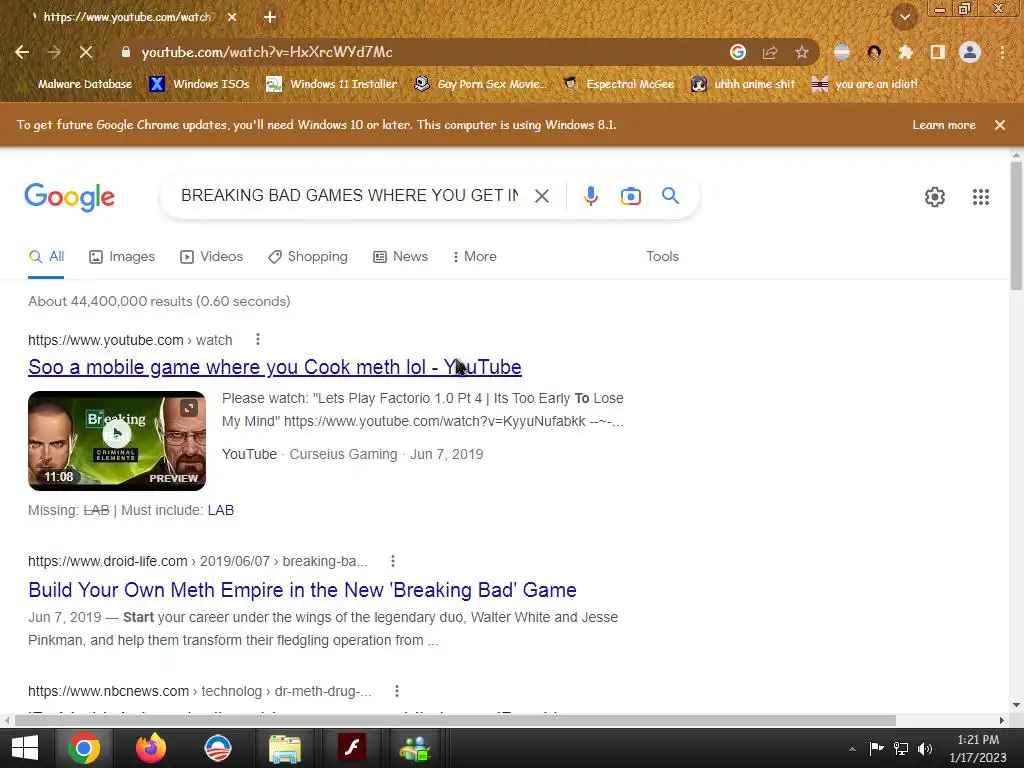
Task: Open the Windows 11 Installer bookmark
Action: [332, 84]
